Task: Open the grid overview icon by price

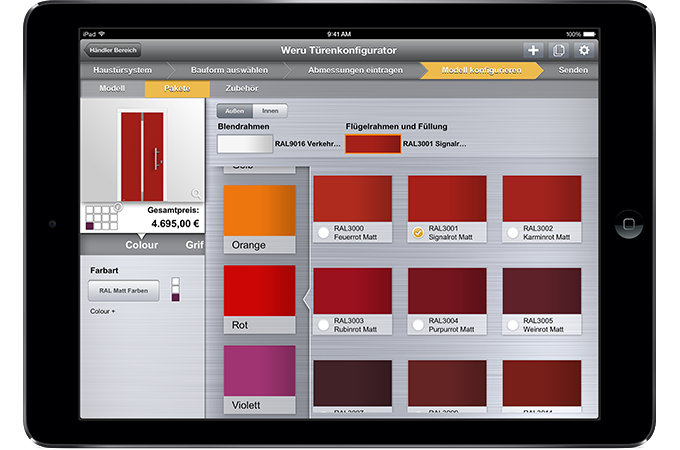Action: [x=102, y=218]
